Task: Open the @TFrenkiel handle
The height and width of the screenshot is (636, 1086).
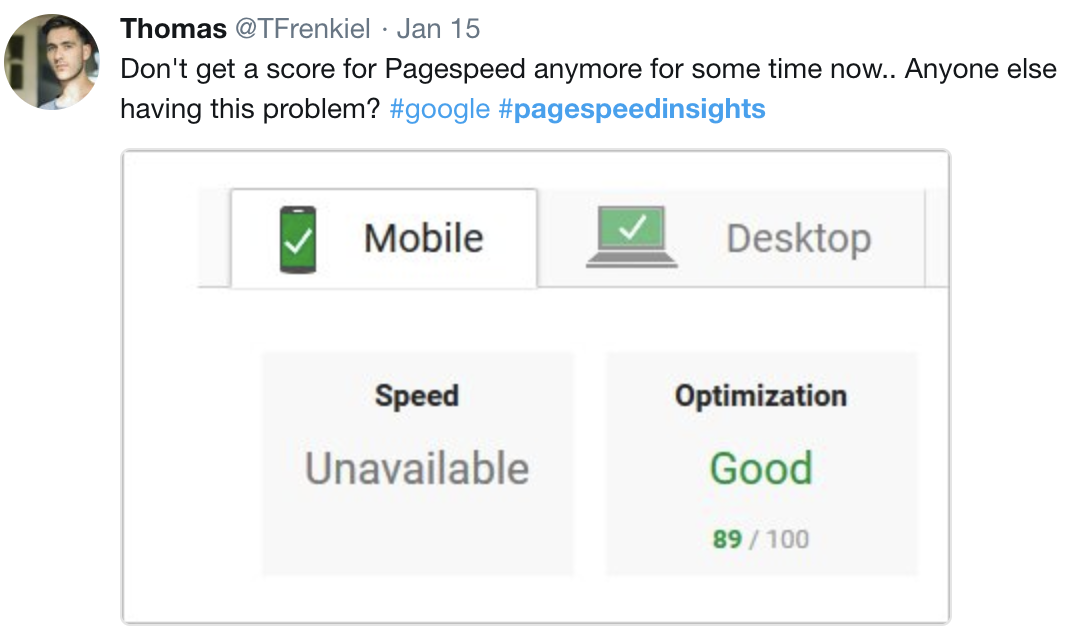Action: pyautogui.click(x=303, y=29)
